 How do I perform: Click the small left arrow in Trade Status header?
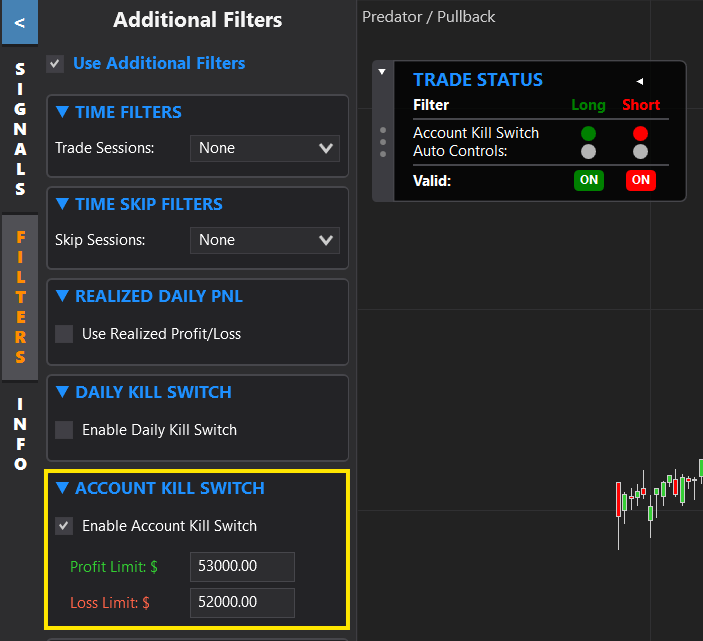click(x=640, y=81)
